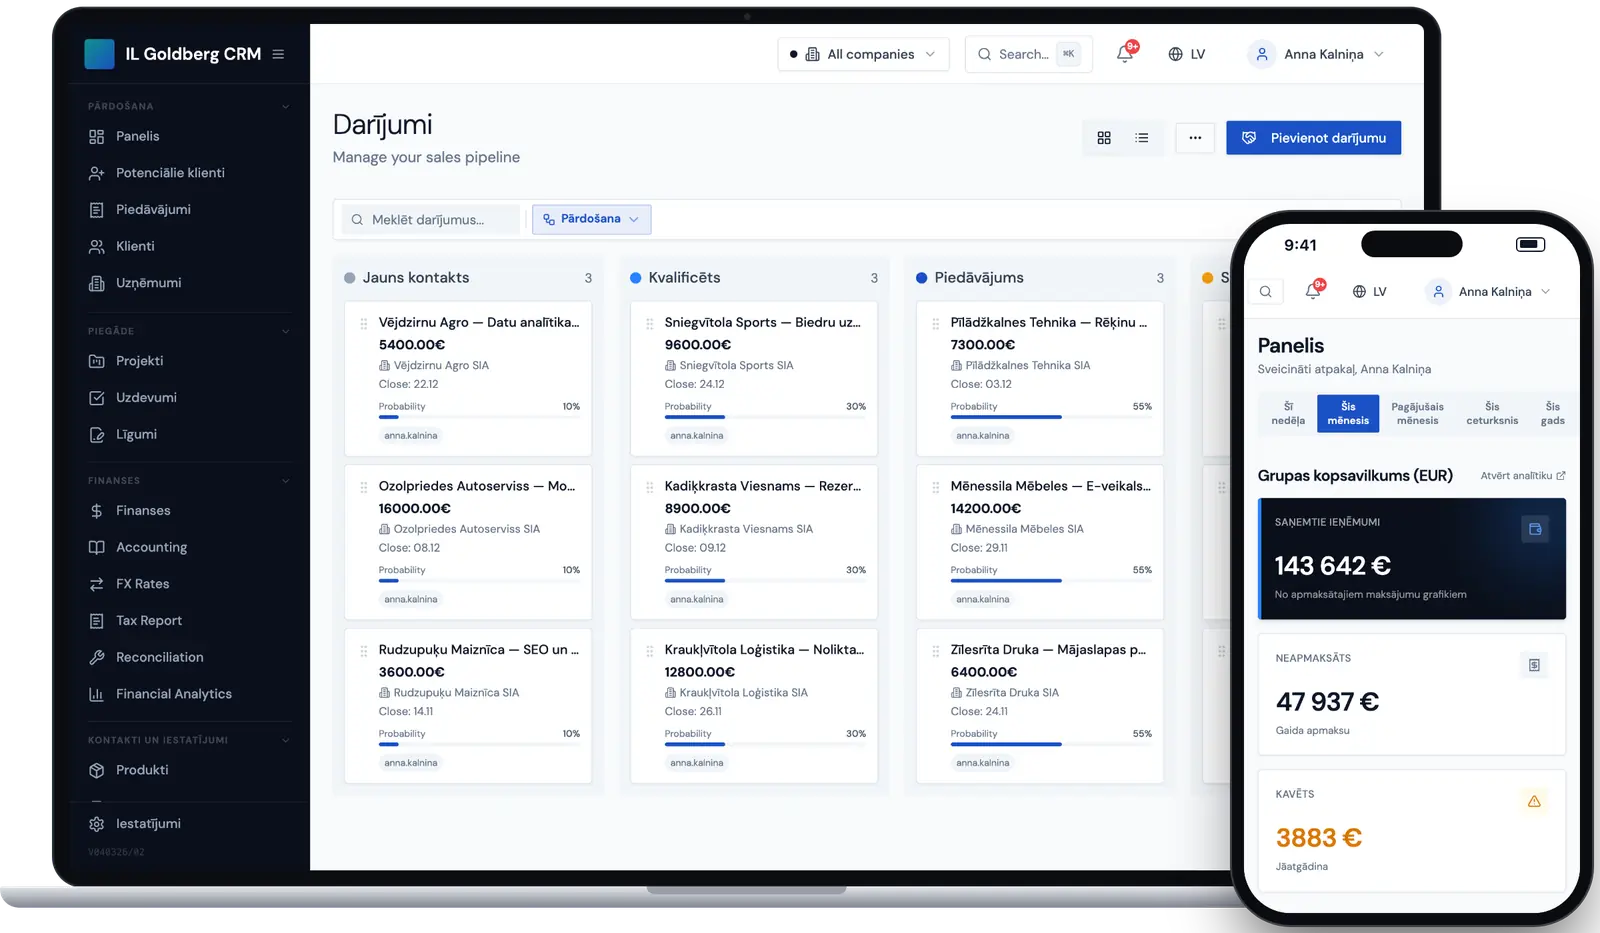Open the Kadiķkrasta Viesnams deal card

(x=754, y=542)
